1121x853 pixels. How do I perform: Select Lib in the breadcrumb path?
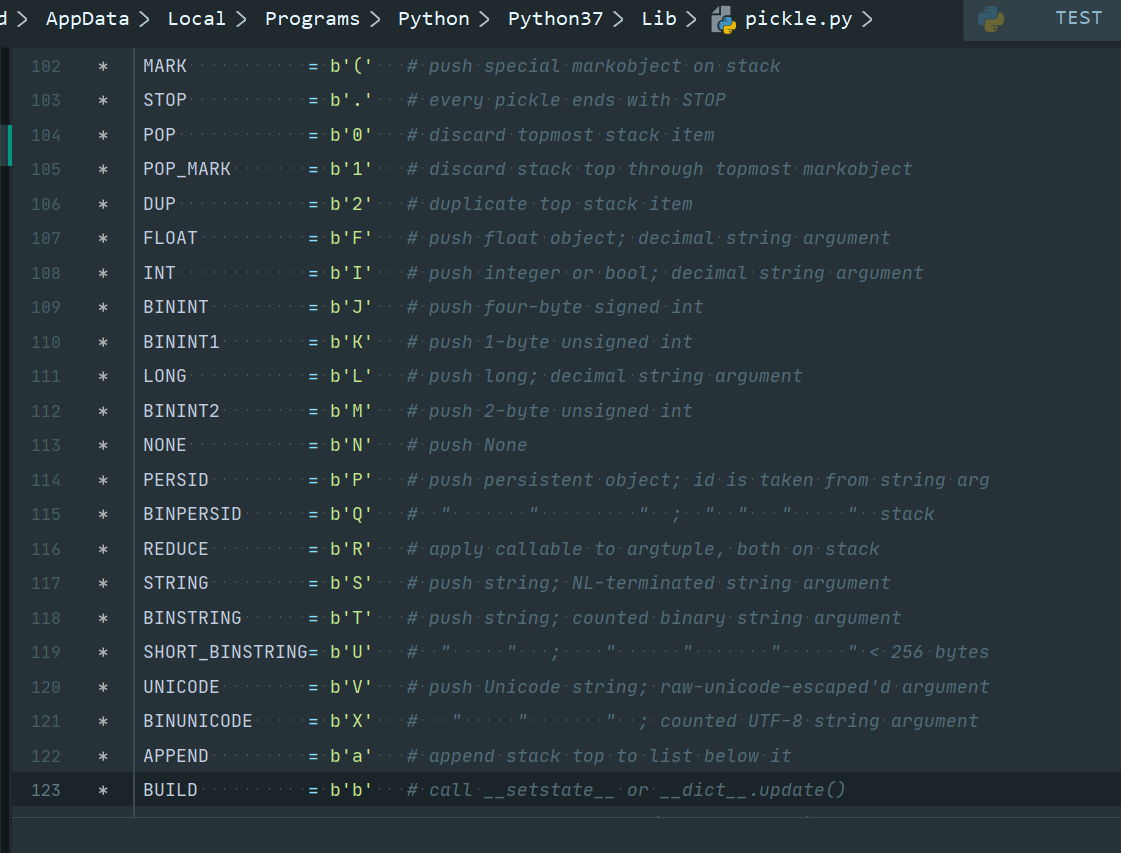658,19
